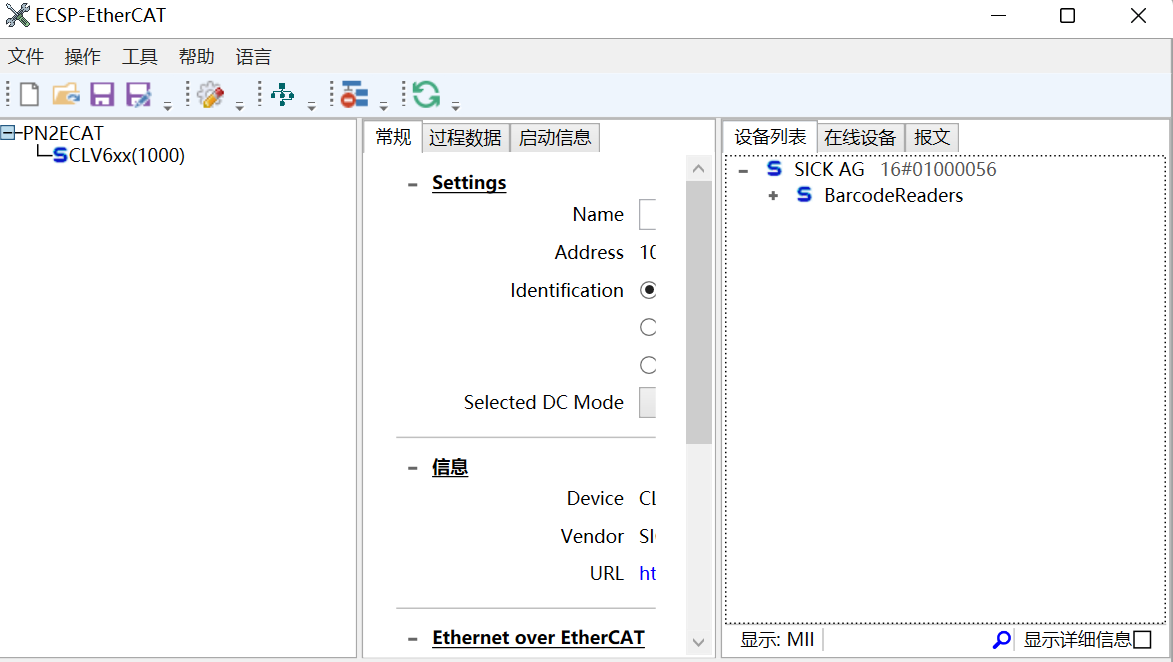This screenshot has width=1173, height=662.
Task: Click the Save floppy disk icon
Action: coord(102,95)
